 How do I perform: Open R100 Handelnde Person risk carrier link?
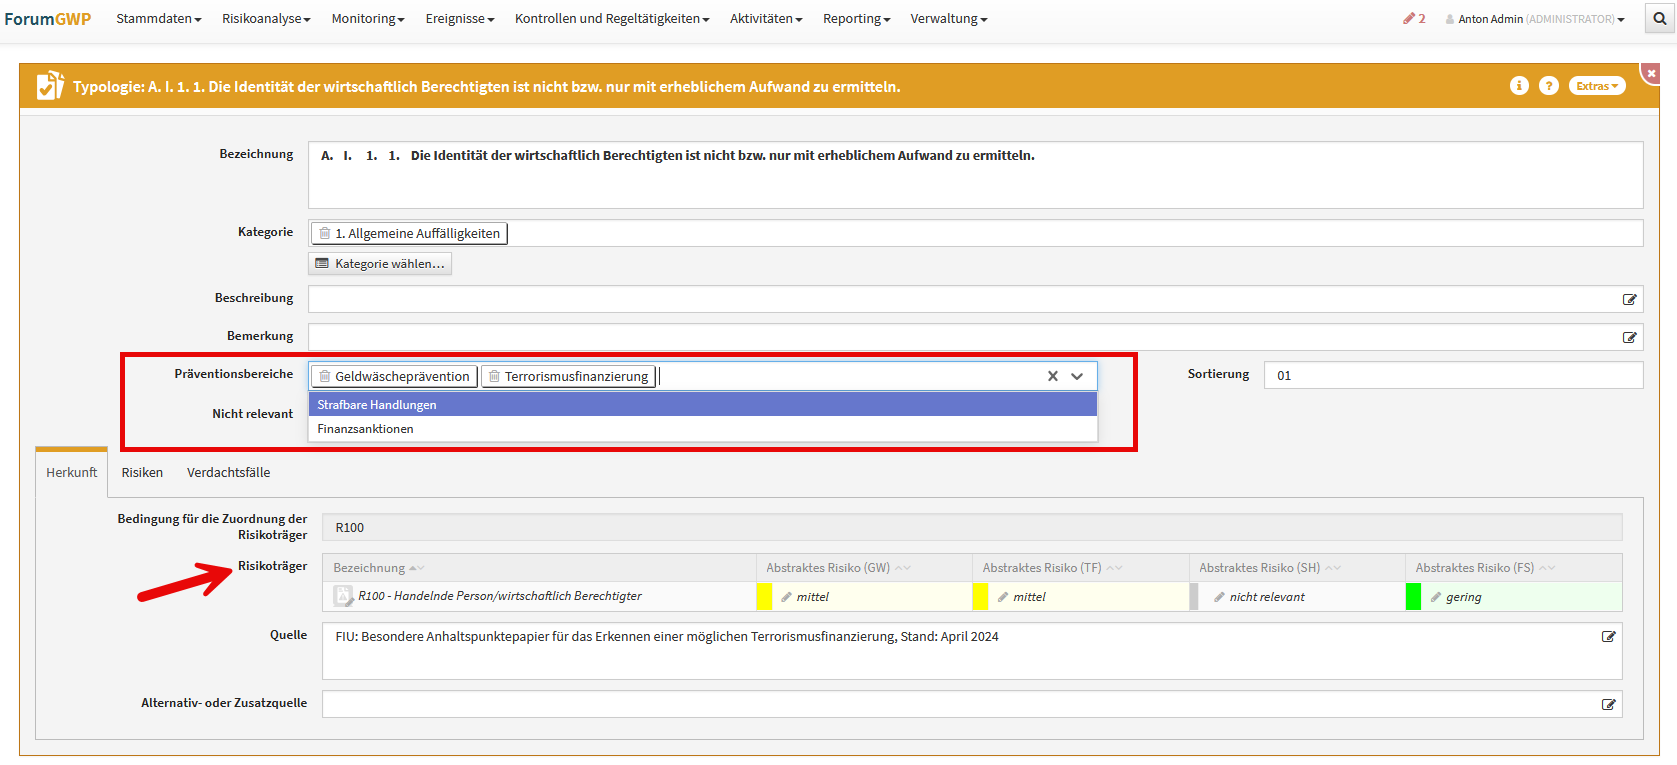[x=499, y=596]
